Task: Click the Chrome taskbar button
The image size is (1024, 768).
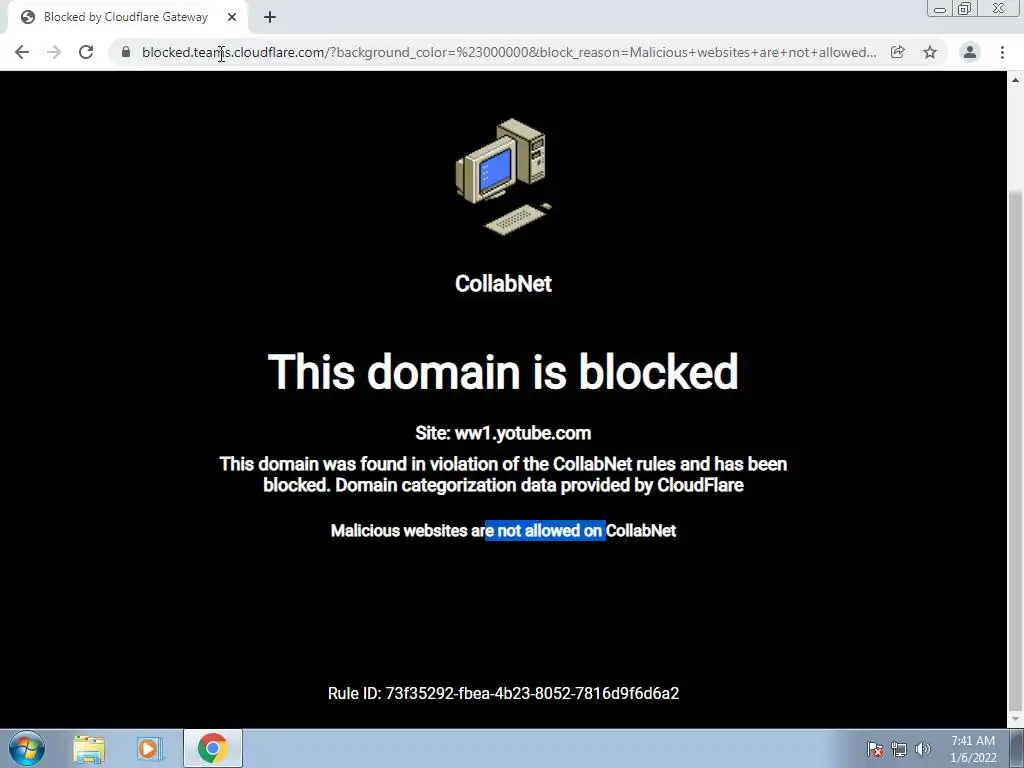Action: click(212, 748)
